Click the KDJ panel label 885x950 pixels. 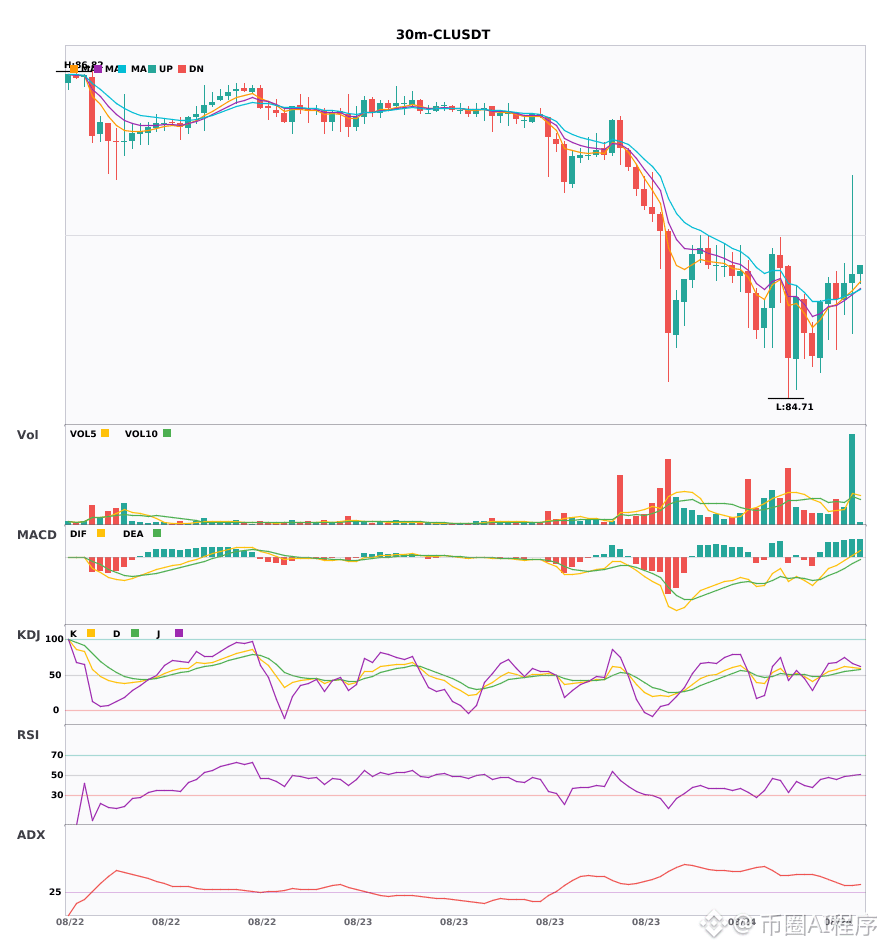click(28, 635)
